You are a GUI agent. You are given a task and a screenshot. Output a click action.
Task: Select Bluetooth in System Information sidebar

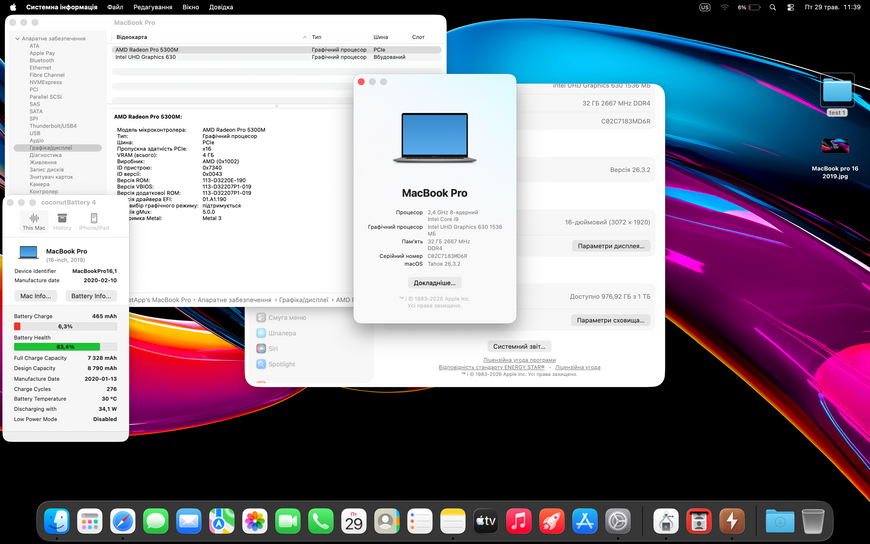point(42,61)
